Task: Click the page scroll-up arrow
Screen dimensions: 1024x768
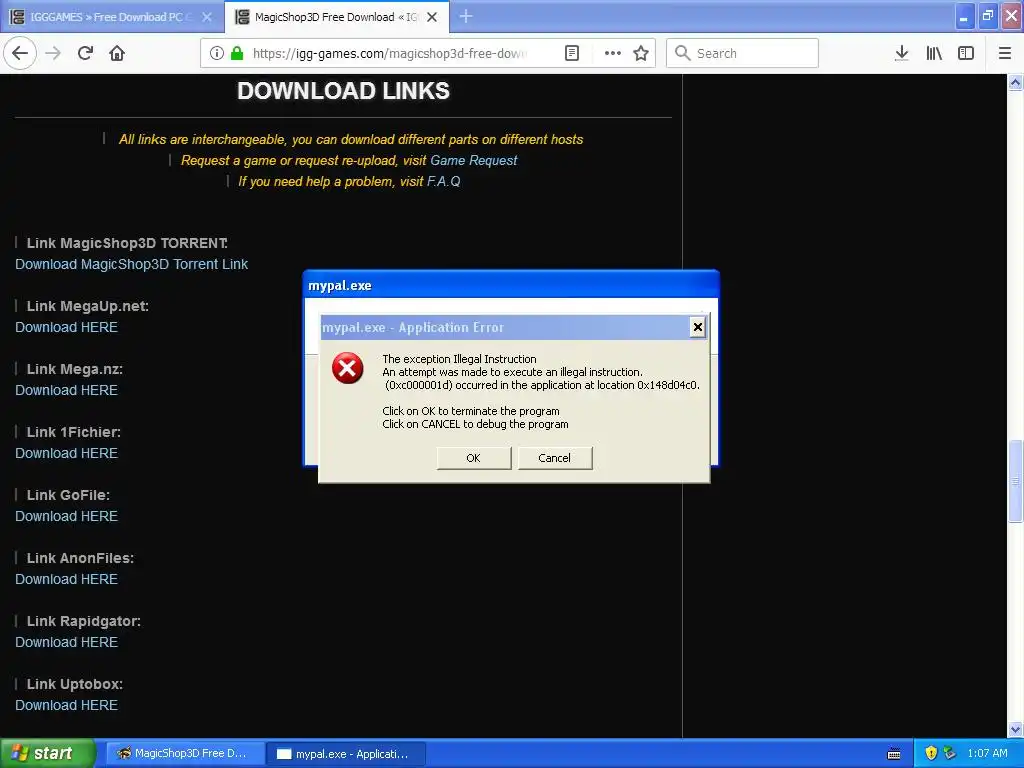Action: tap(1015, 82)
